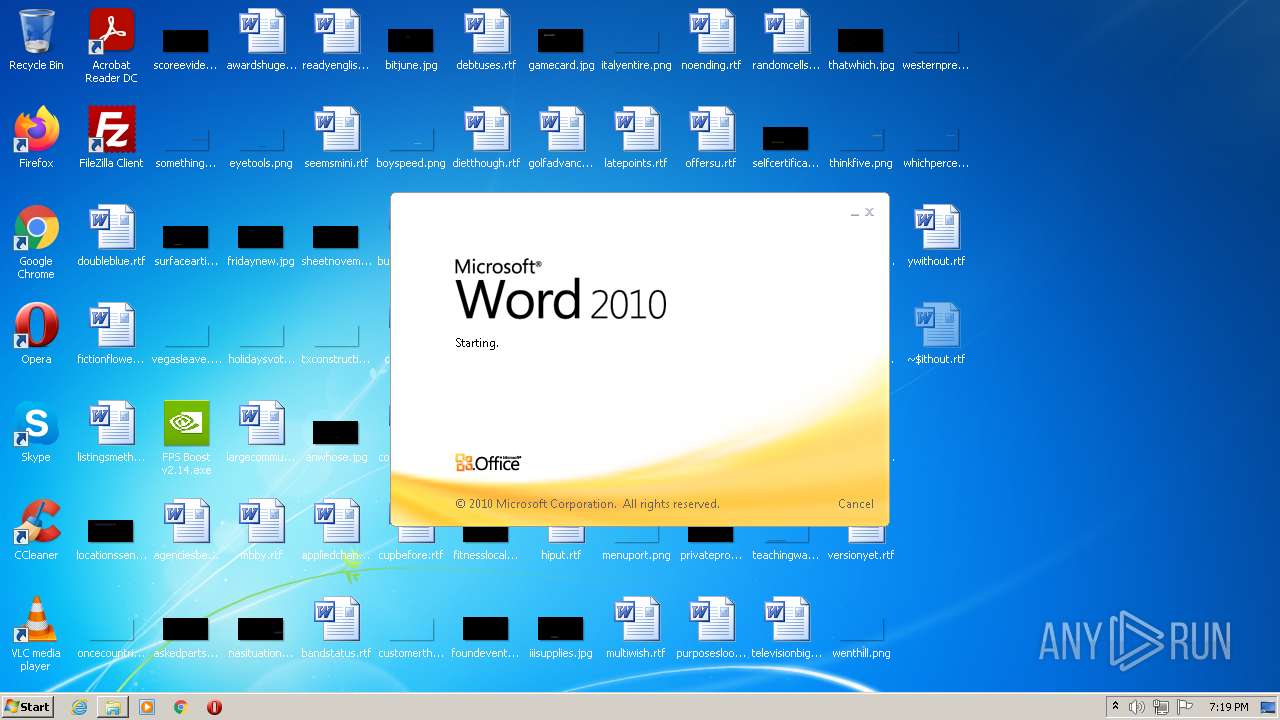Select latepoints.rtf document icon
1280x720 pixels.
(636, 130)
